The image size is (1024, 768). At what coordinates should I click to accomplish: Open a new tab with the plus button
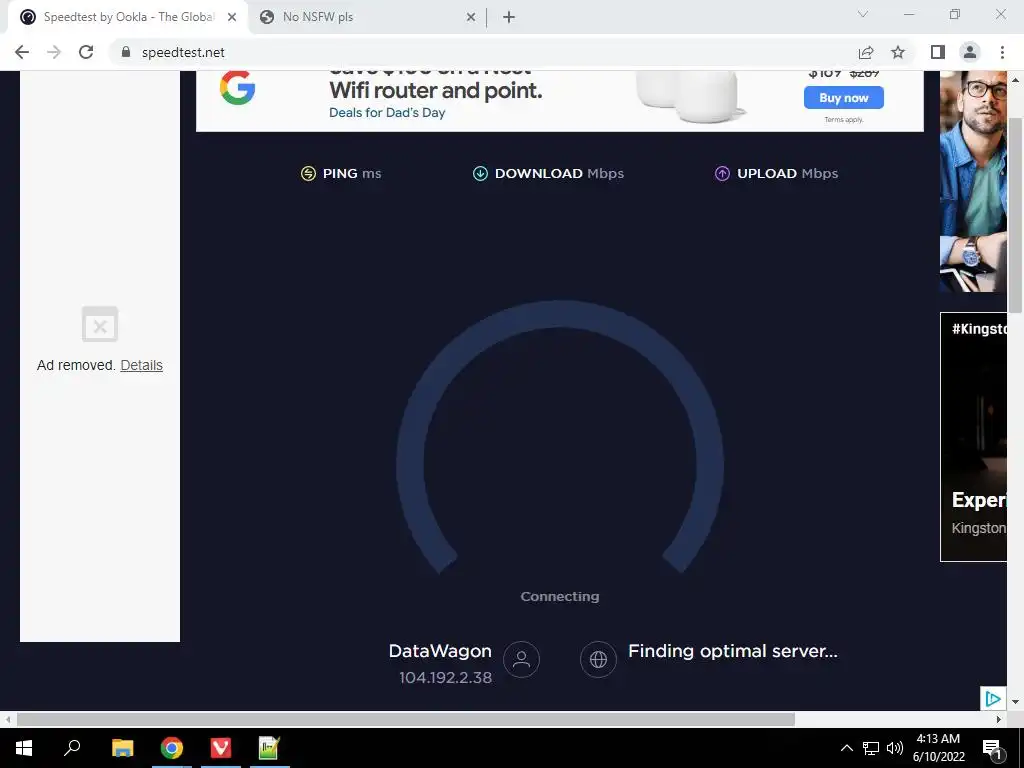(x=509, y=18)
